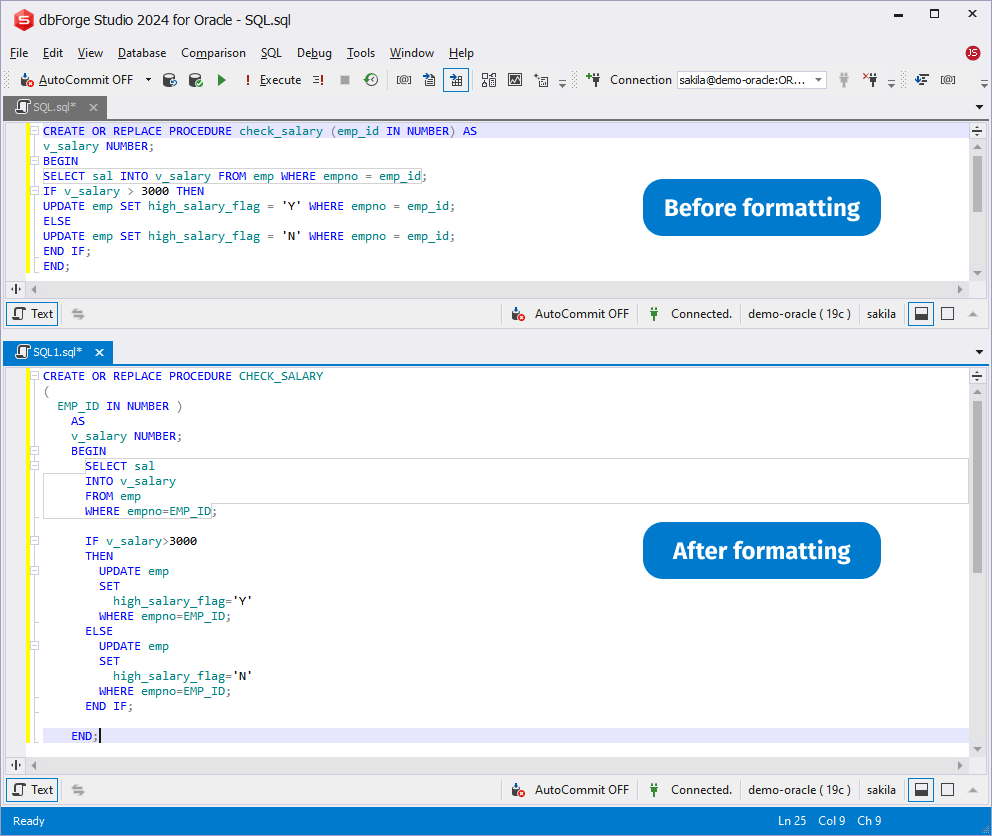This screenshot has width=992, height=836.
Task: Open the Comparison menu
Action: [213, 53]
